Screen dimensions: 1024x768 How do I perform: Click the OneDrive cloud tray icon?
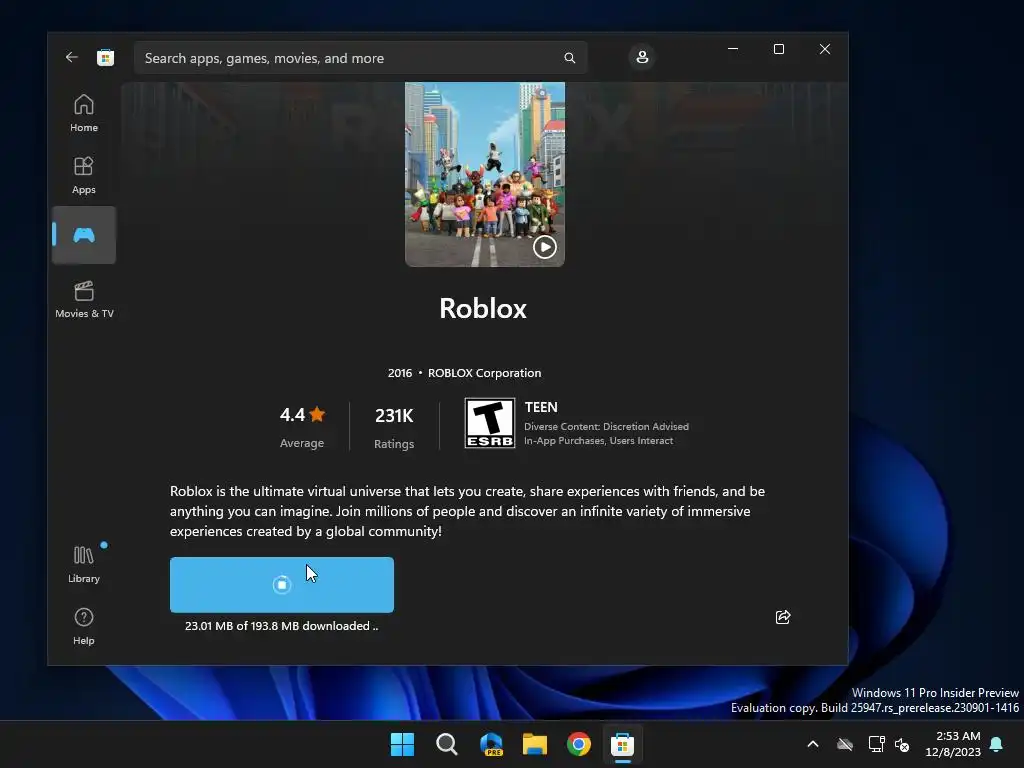click(845, 744)
